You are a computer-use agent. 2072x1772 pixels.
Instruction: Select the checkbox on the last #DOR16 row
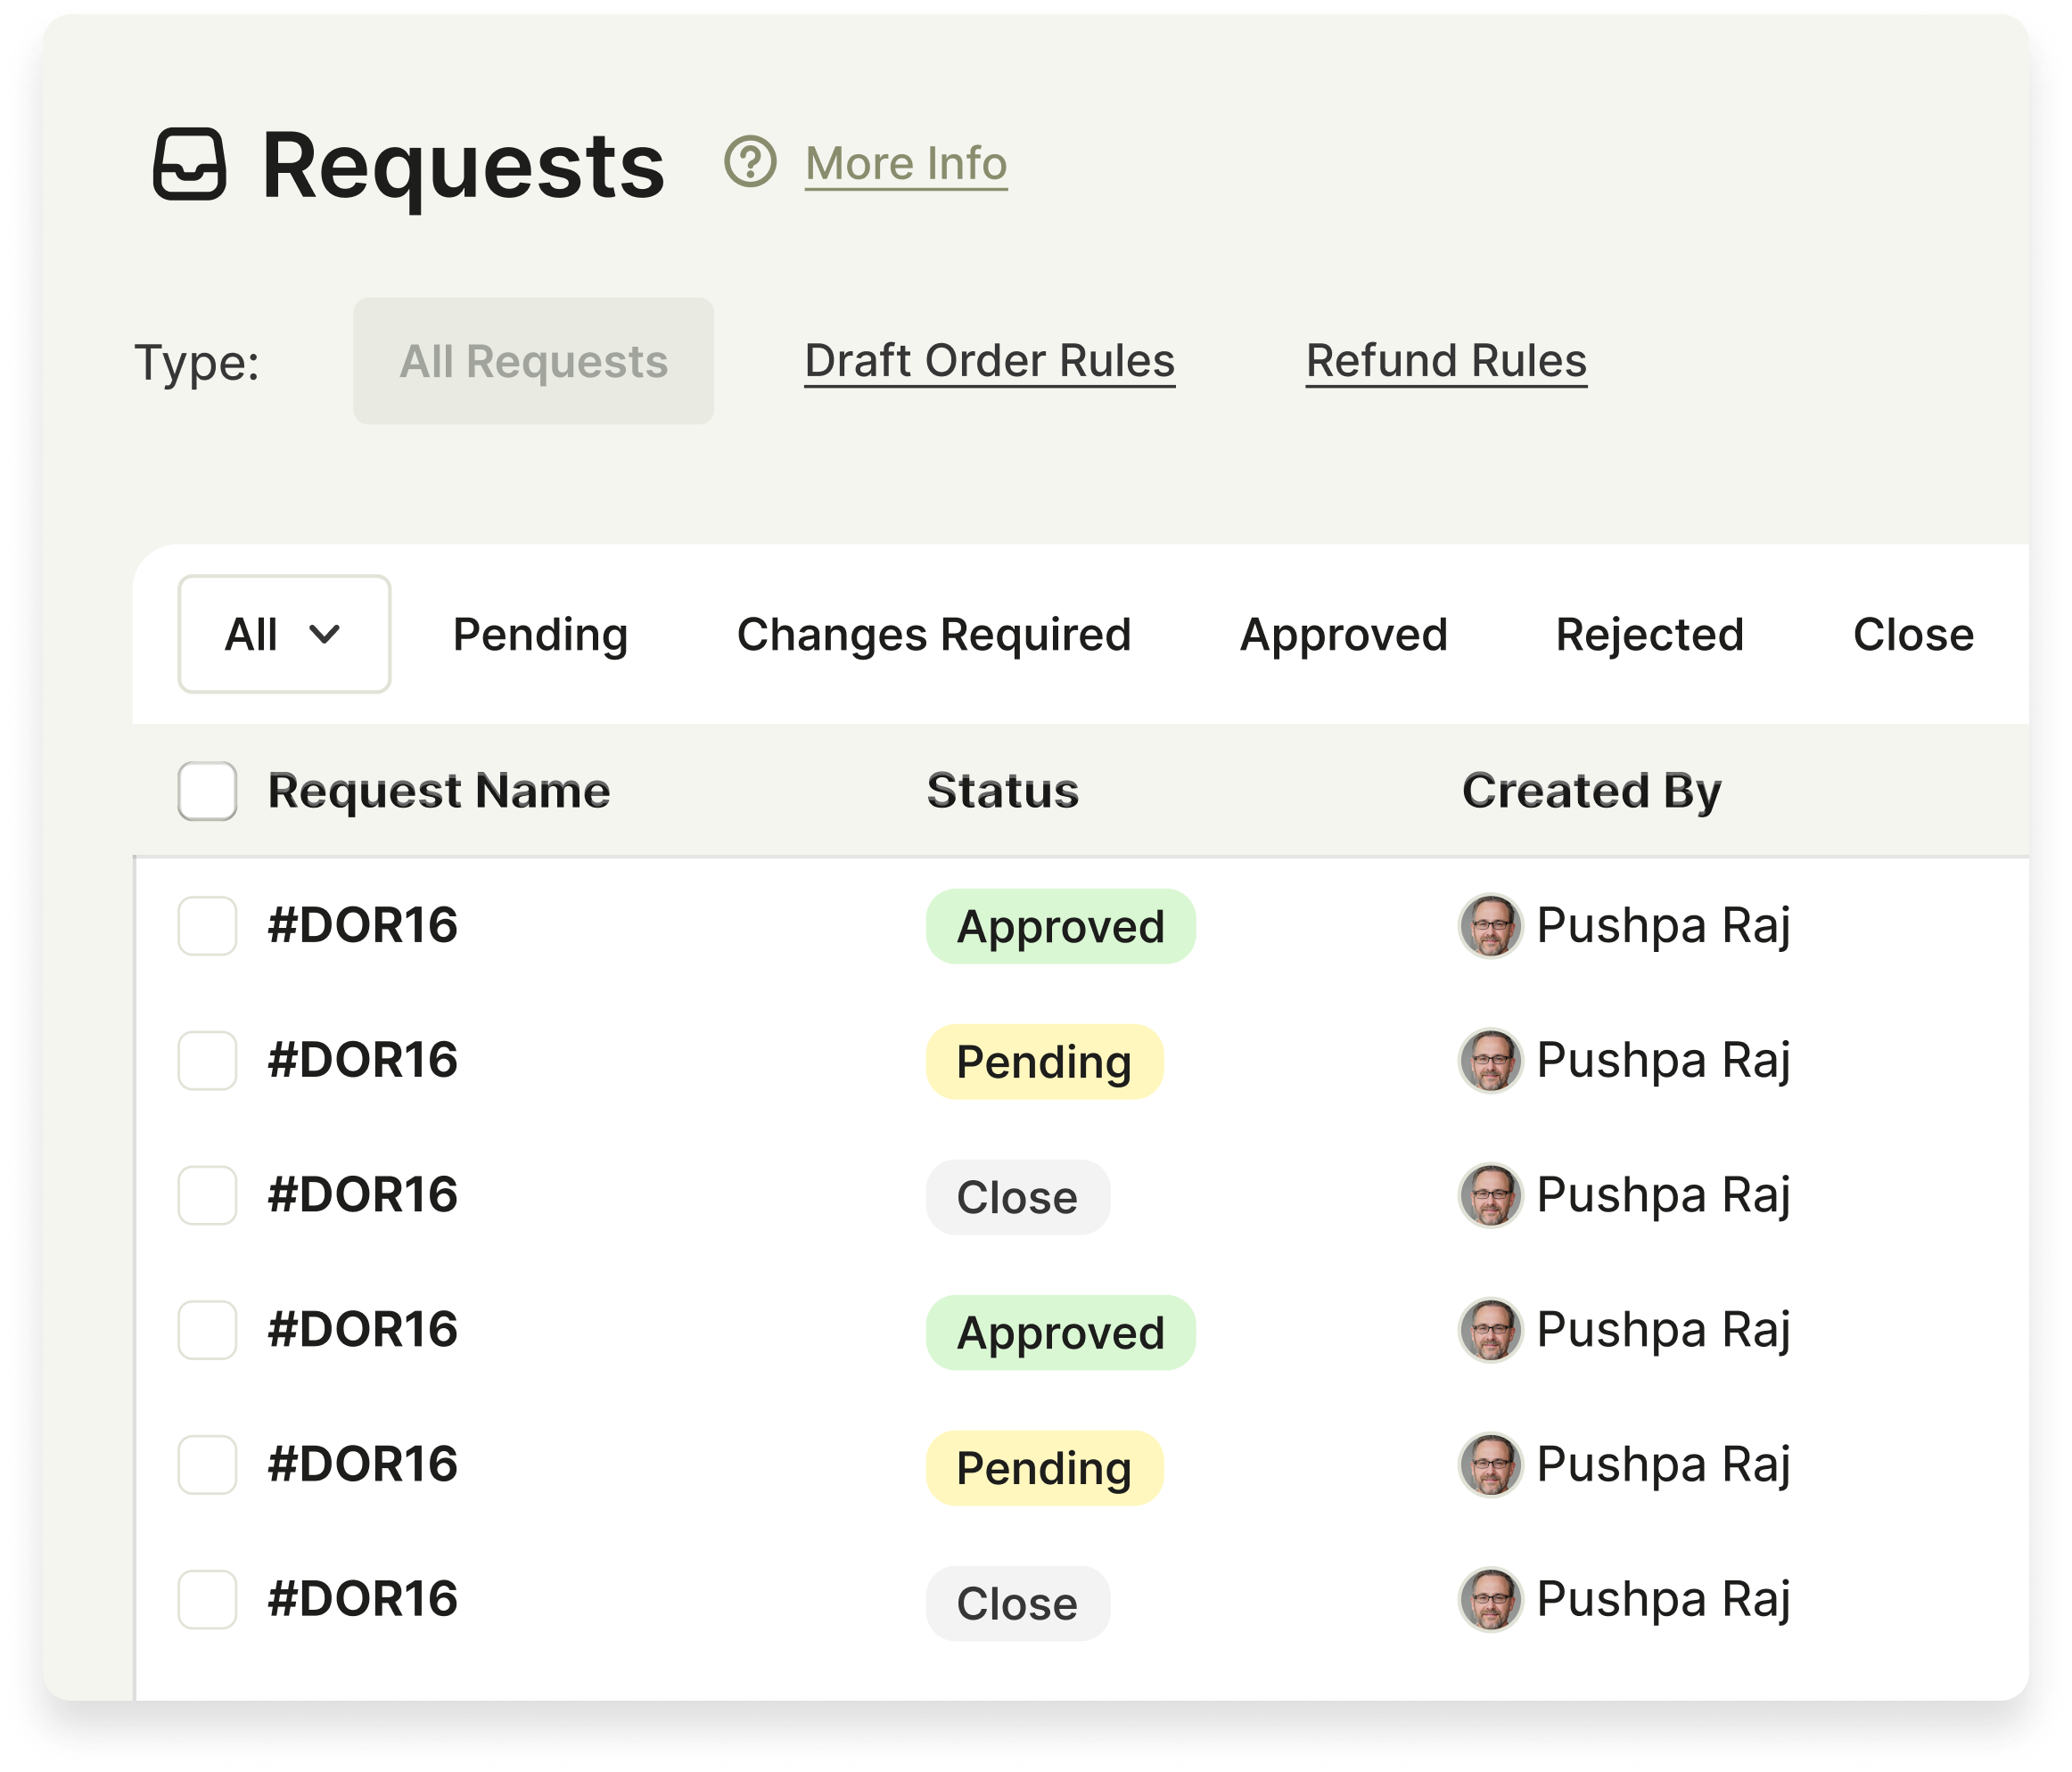pyautogui.click(x=206, y=1602)
